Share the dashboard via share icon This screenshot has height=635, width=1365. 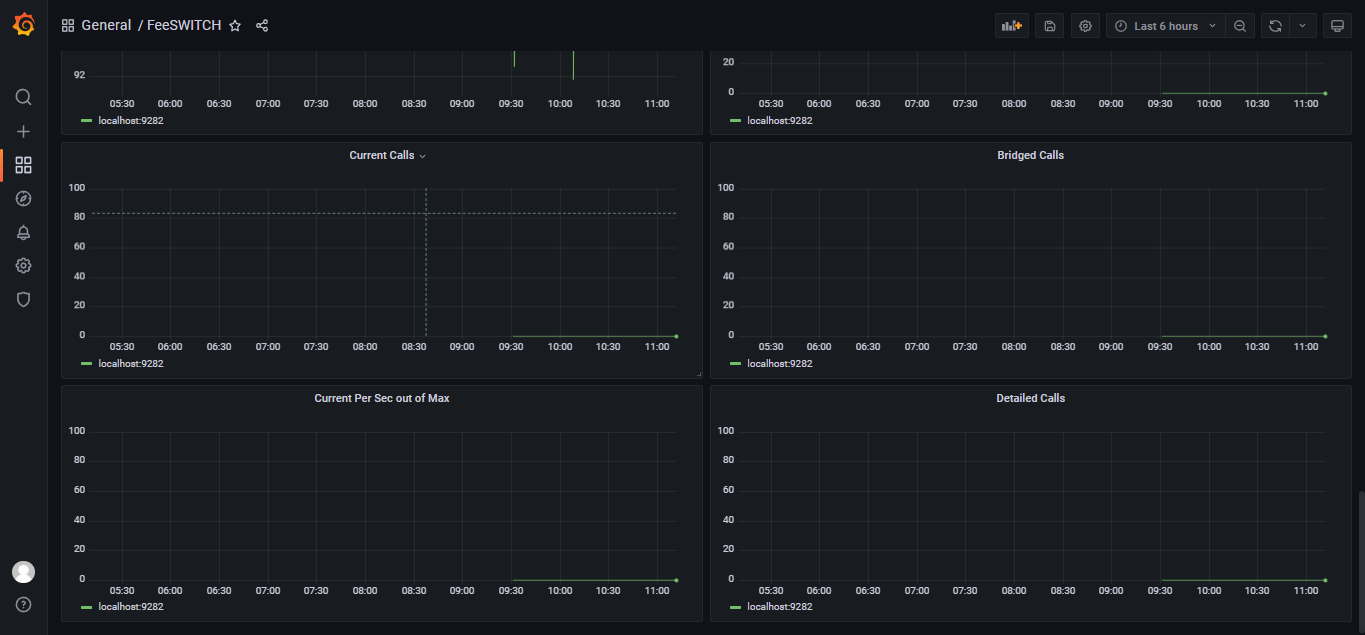point(262,26)
